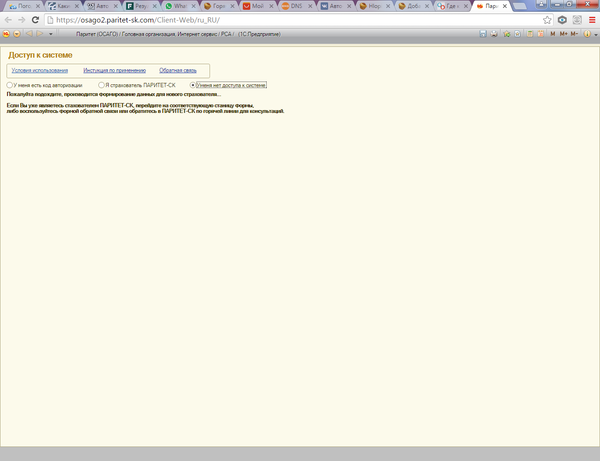Select radio 'У меня нет доступа к системе'
Image resolution: width=600 pixels, height=461 pixels.
pyautogui.click(x=192, y=85)
